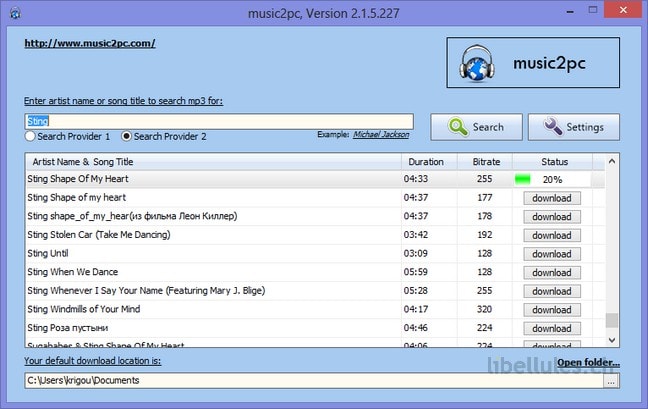The width and height of the screenshot is (648, 409).
Task: Download Sting Windmills of Your Mind
Action: click(x=552, y=310)
